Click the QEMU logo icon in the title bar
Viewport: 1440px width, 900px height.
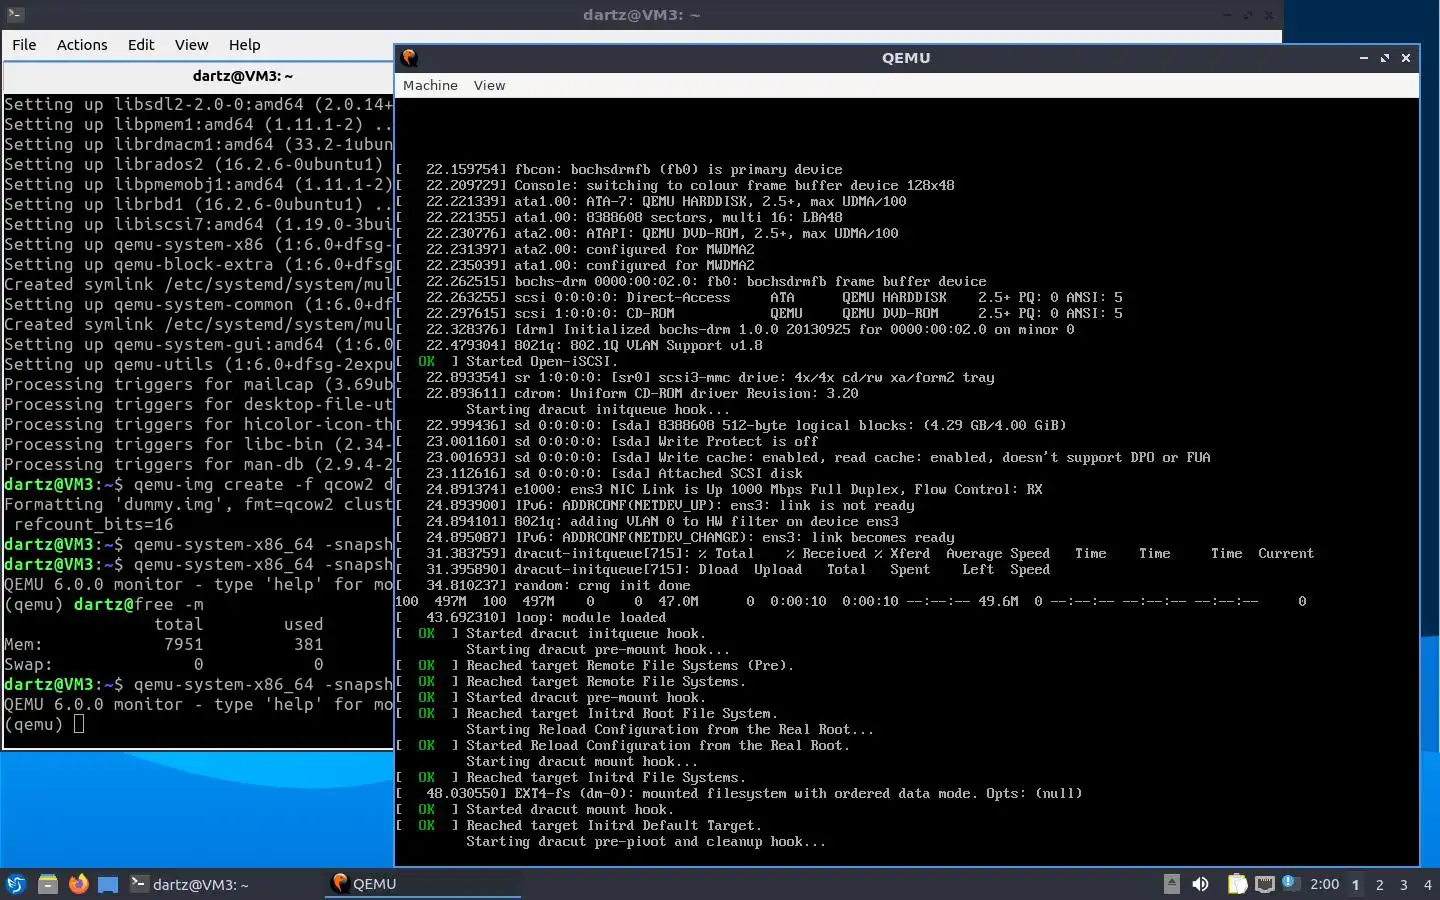[x=409, y=58]
